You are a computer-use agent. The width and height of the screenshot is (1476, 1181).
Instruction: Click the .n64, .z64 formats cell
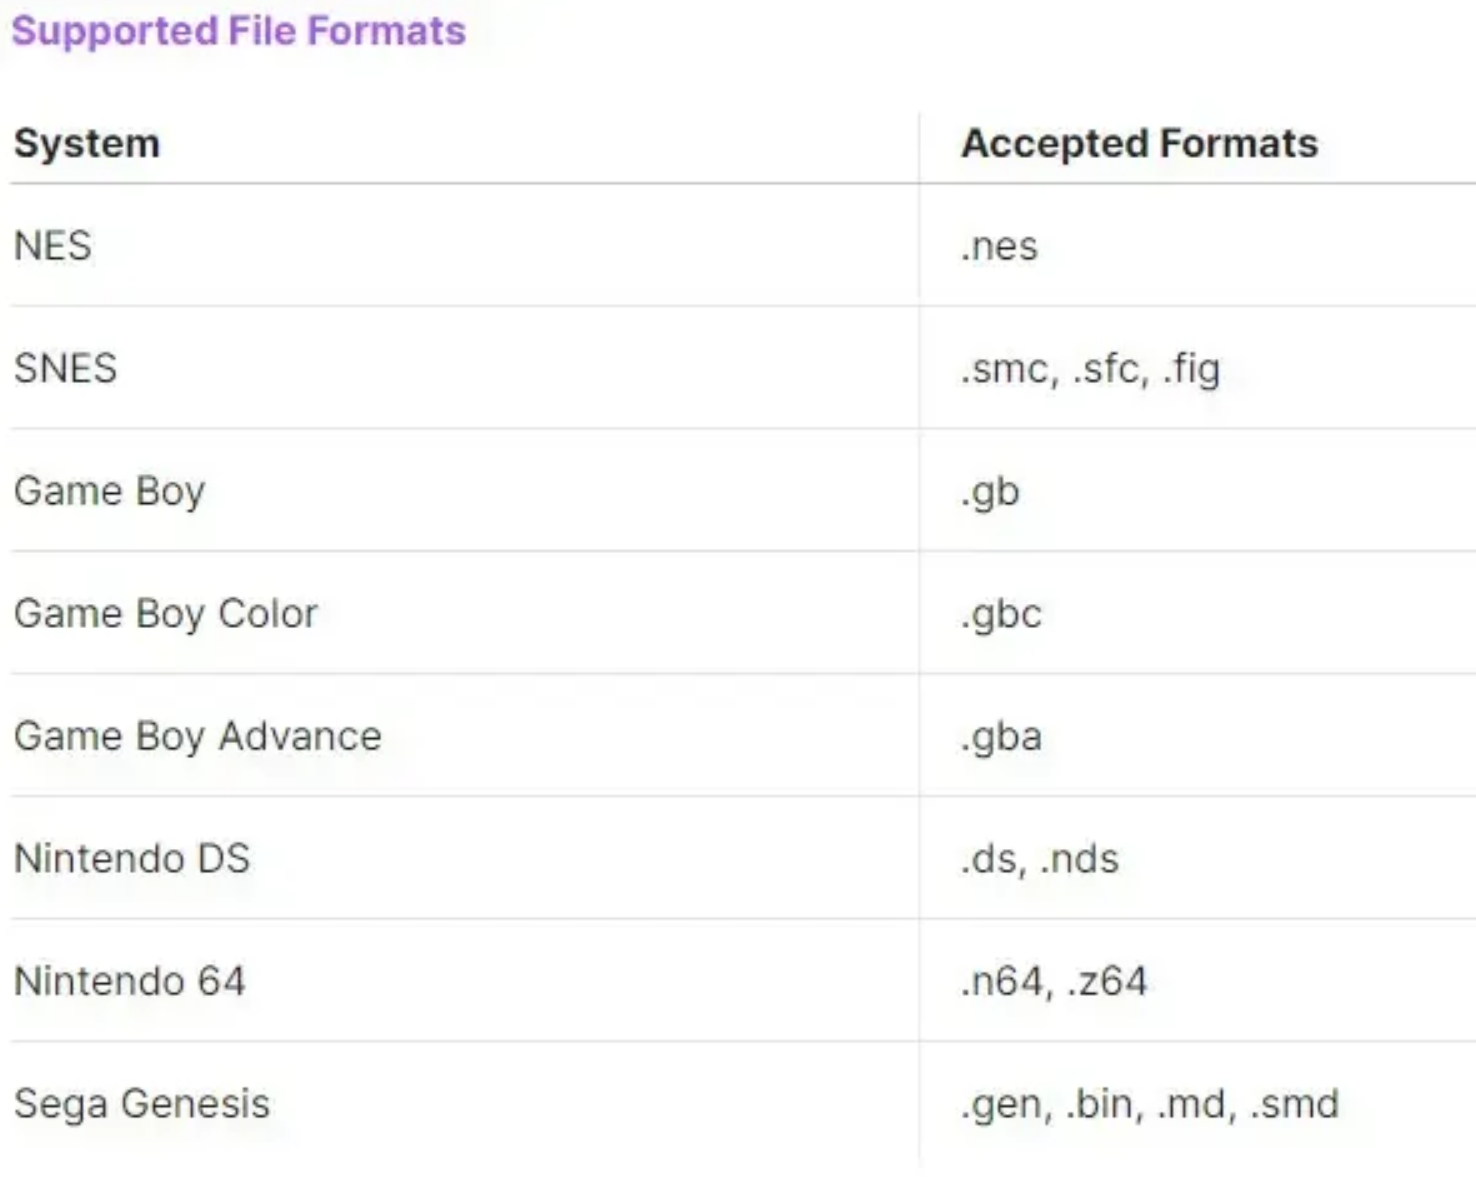point(1054,982)
